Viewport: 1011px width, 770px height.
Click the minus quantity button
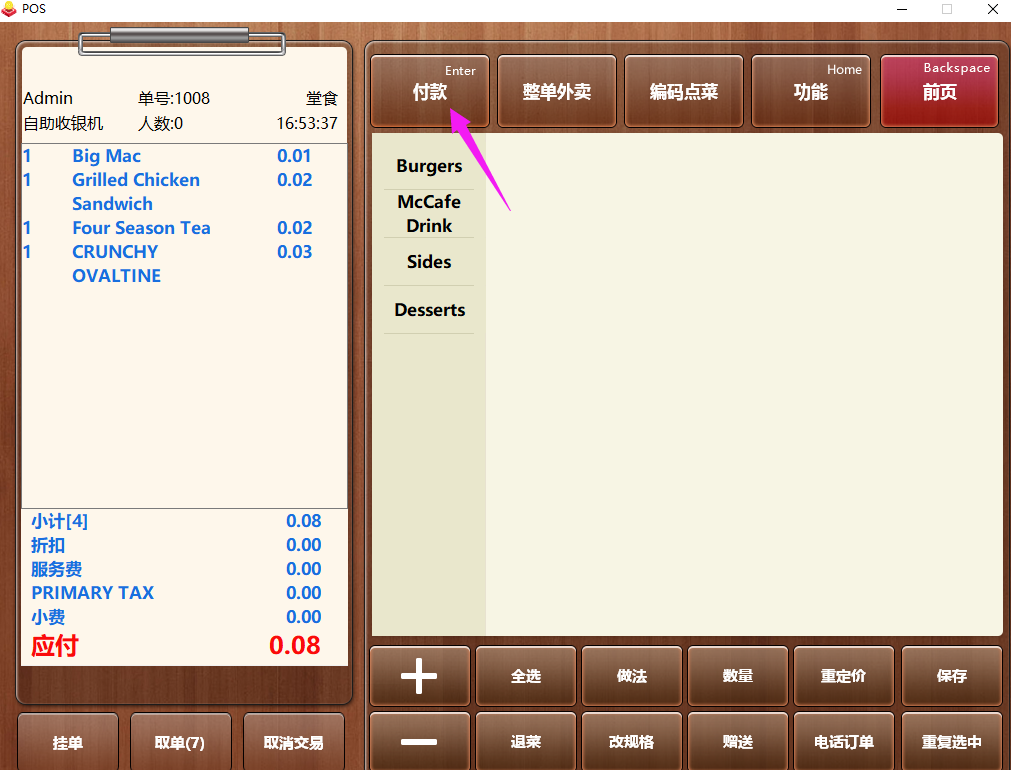tap(420, 742)
